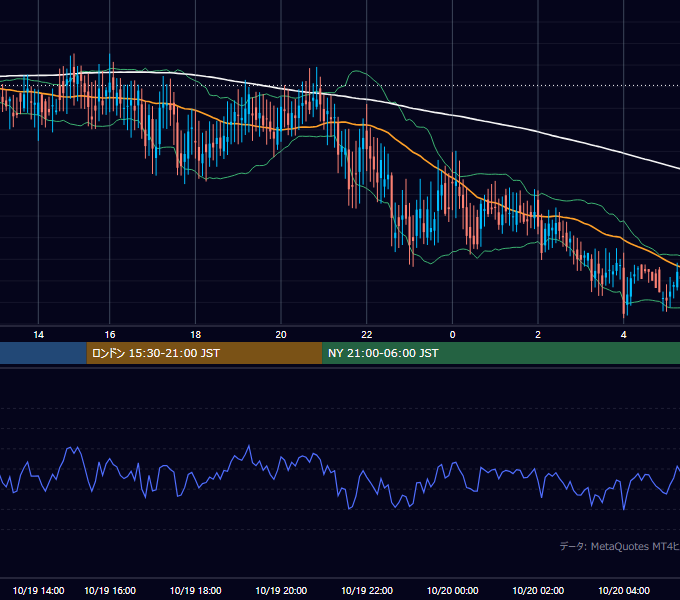This screenshot has height=600, width=680.
Task: Click the hour label 4 on time axis
Action: [624, 335]
